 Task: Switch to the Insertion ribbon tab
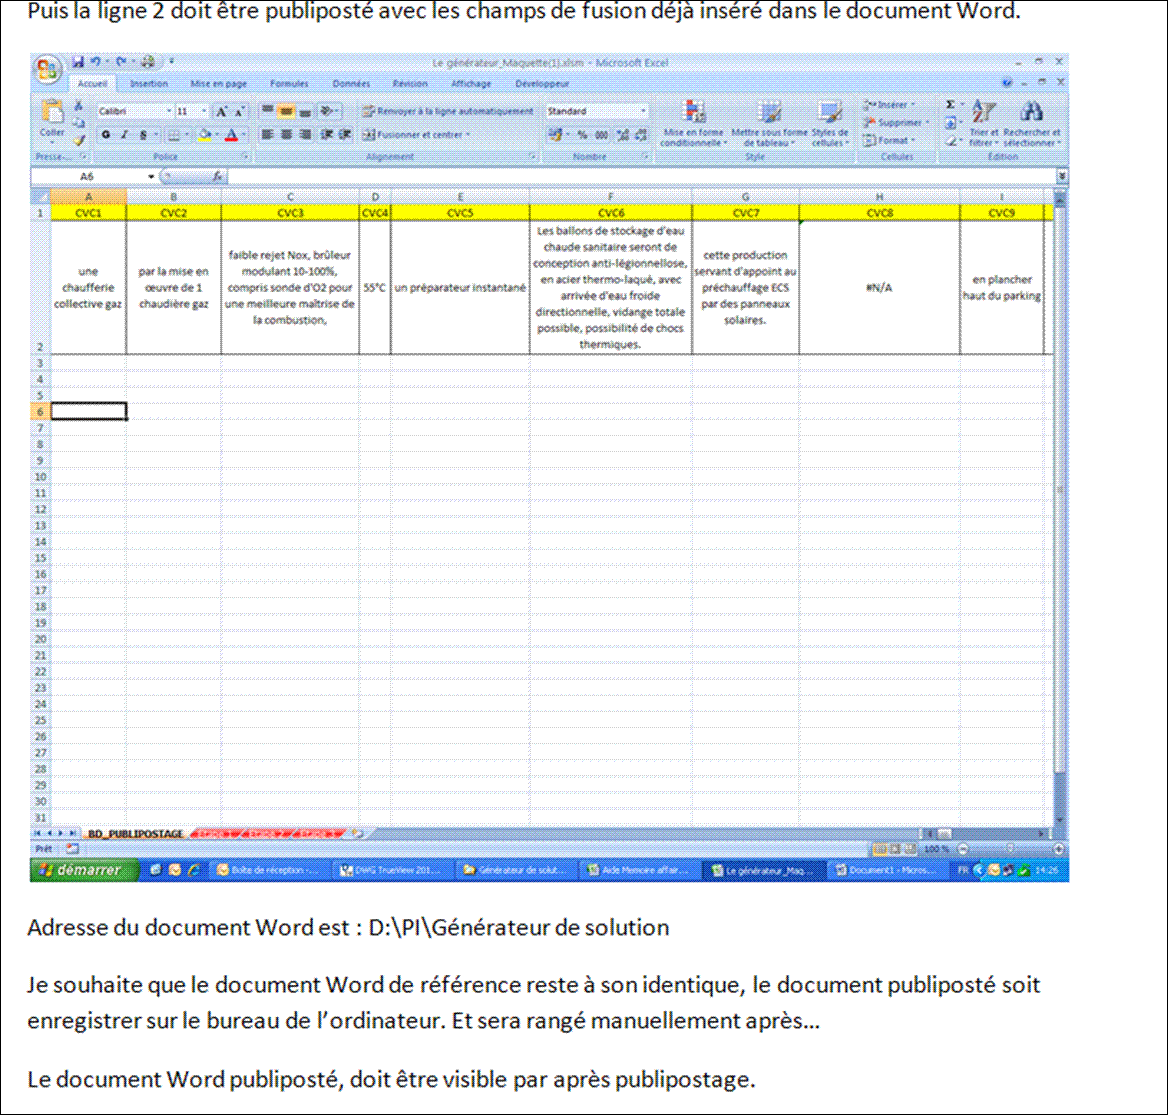(149, 84)
